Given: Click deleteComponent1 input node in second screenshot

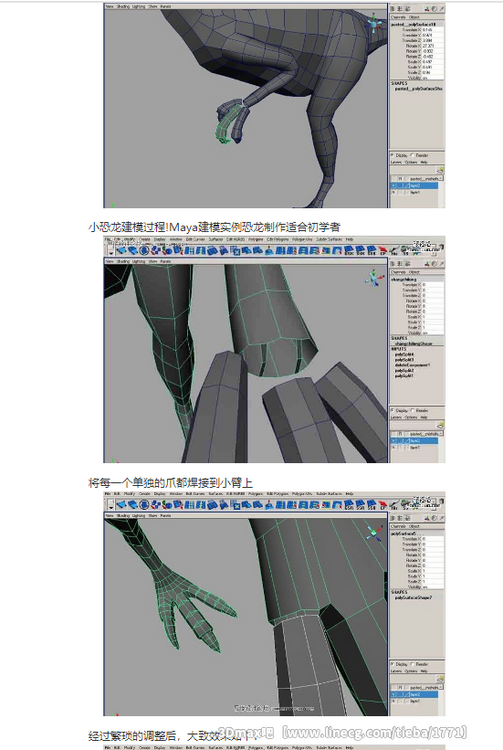Looking at the screenshot, I should pos(412,365).
